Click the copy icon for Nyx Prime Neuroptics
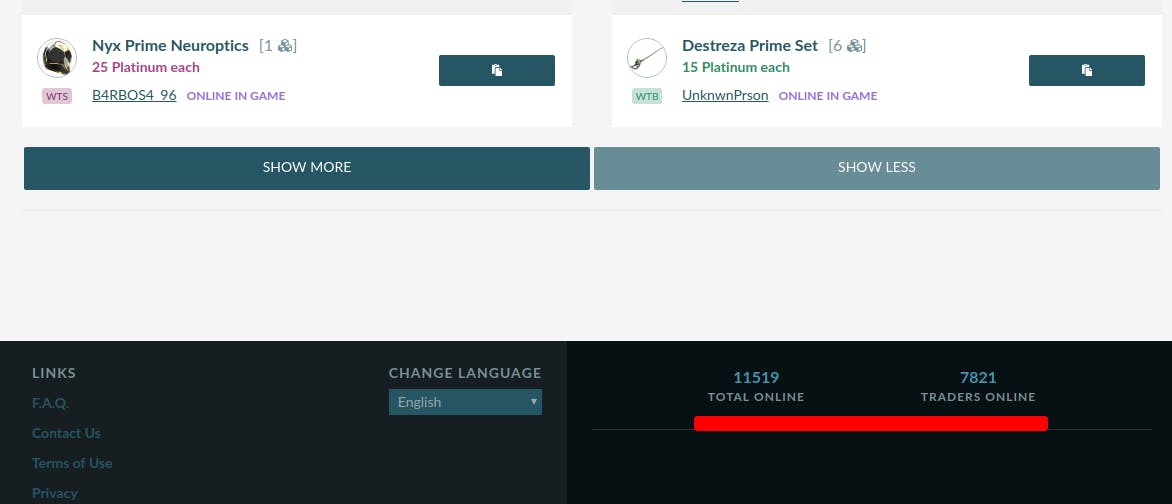Screen dimensions: 1172x504 pyautogui.click(x=496, y=70)
